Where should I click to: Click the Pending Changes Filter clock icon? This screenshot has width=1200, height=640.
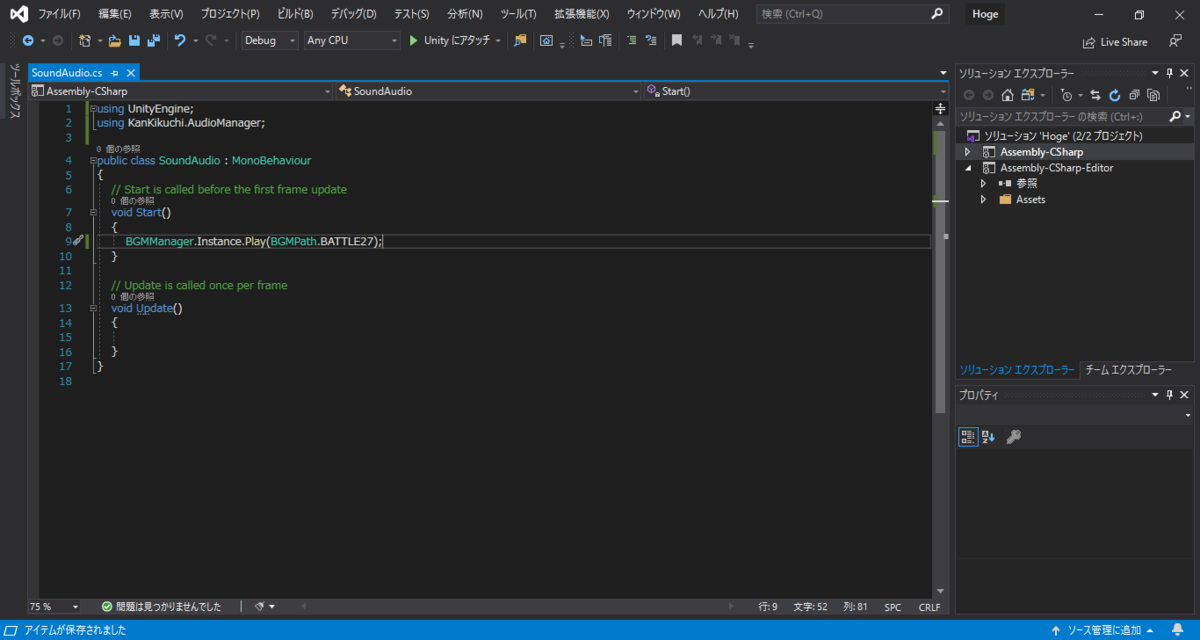point(1066,95)
